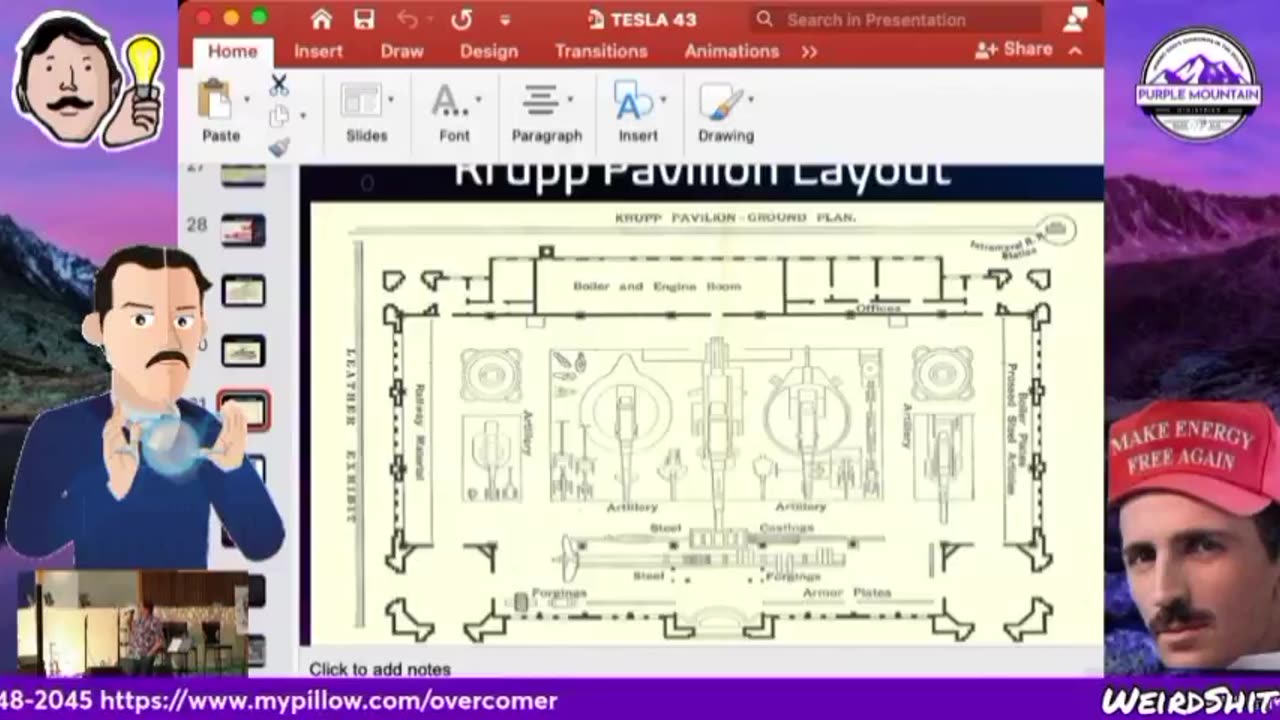This screenshot has width=1280, height=720.
Task: Click the Share button
Action: [x=1013, y=49]
